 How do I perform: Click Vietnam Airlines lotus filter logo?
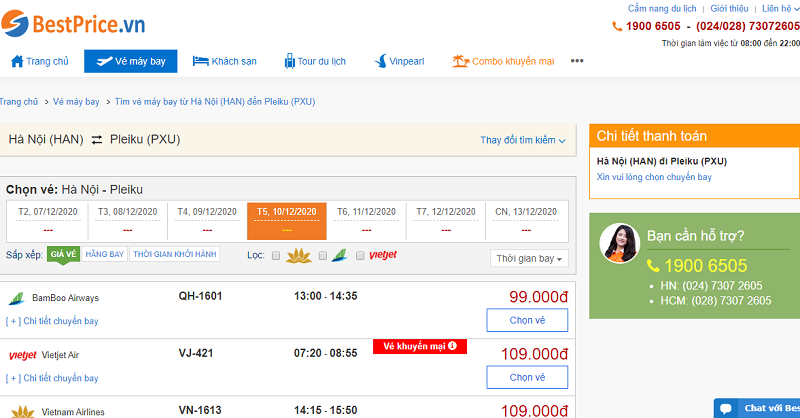pyautogui.click(x=298, y=255)
